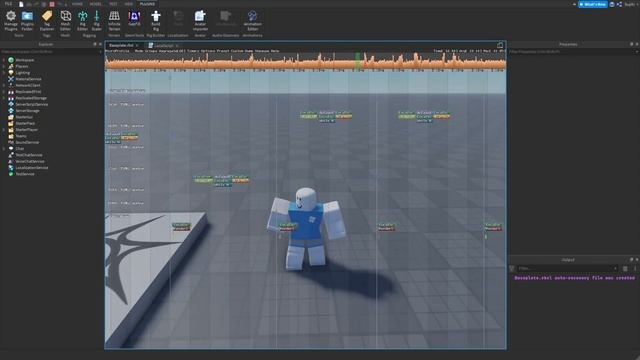Close the LocalScript tab
Viewport: 640px width, 360px height.
click(x=177, y=45)
